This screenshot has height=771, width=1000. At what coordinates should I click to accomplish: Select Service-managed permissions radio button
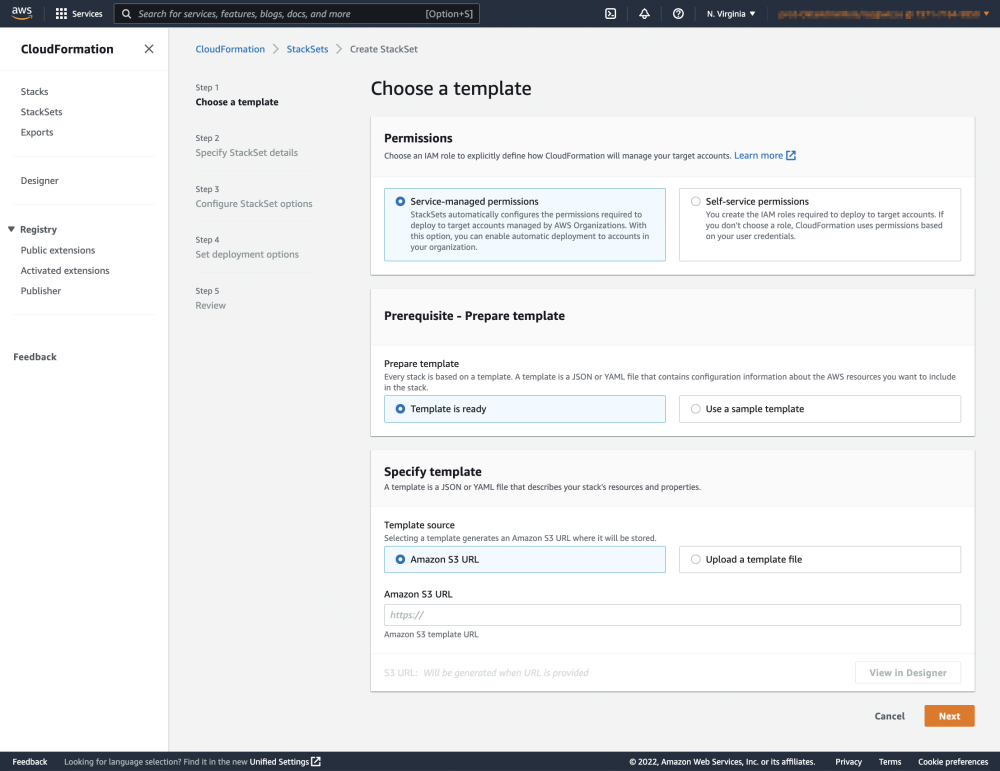pyautogui.click(x=400, y=202)
